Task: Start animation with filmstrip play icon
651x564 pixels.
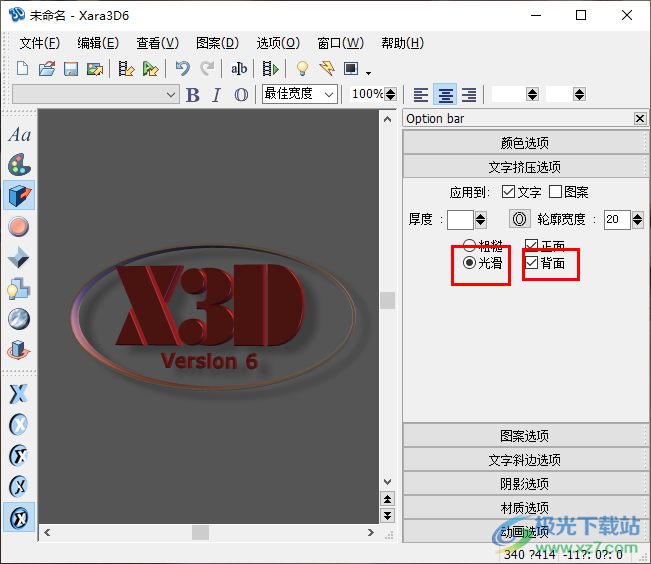Action: click(x=270, y=69)
